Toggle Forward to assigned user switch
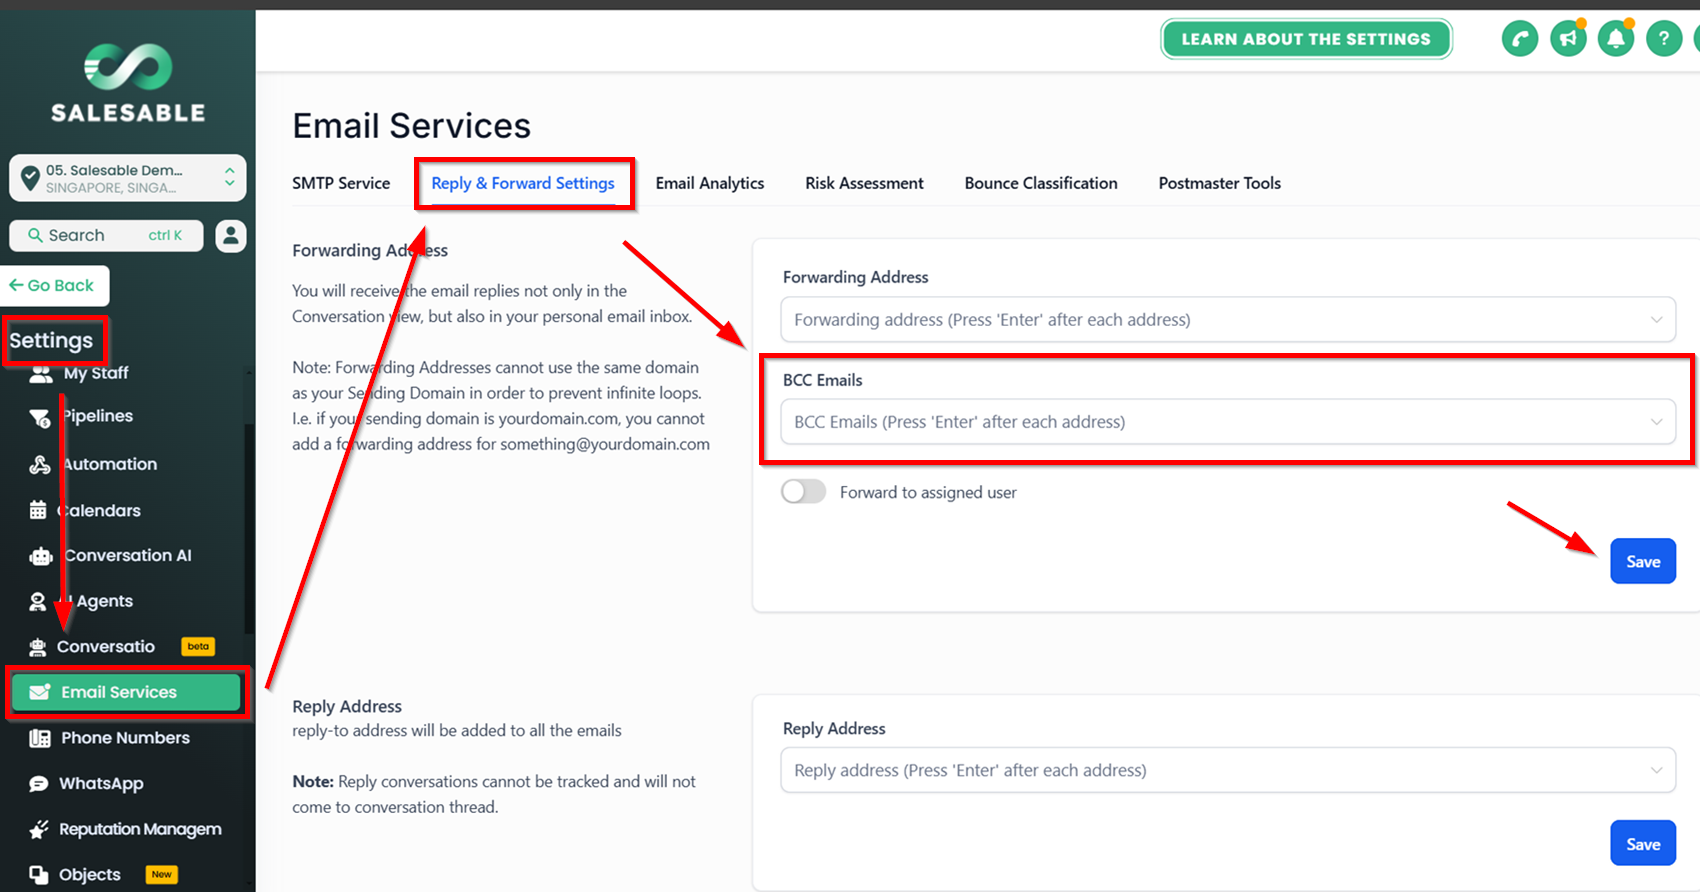 click(x=803, y=492)
